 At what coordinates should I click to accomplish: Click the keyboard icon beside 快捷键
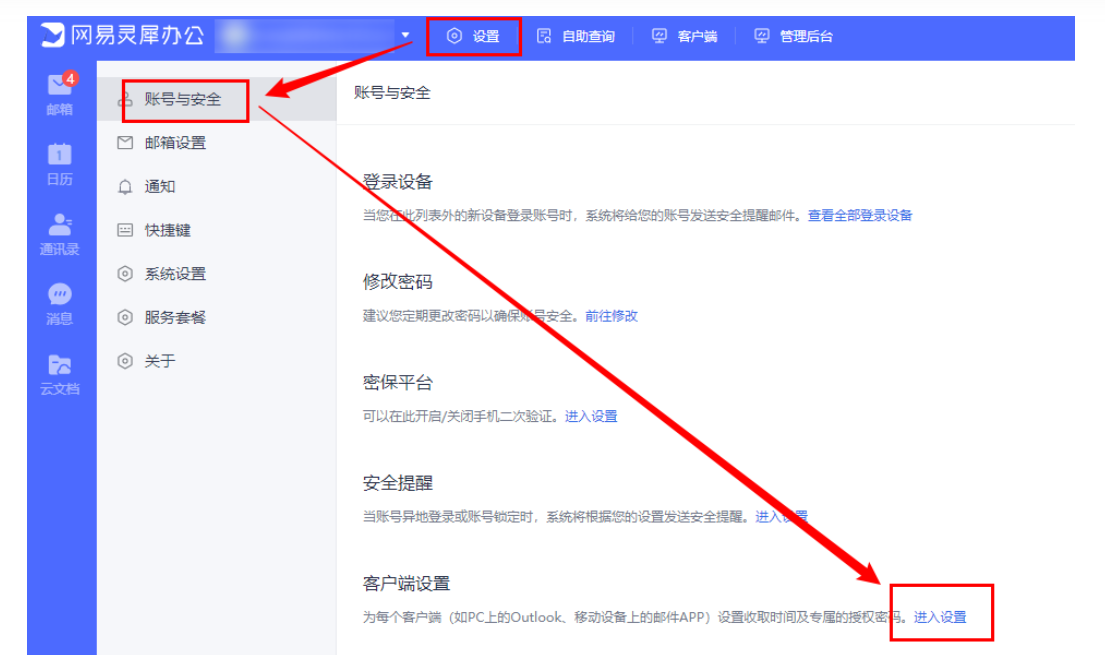(x=125, y=231)
